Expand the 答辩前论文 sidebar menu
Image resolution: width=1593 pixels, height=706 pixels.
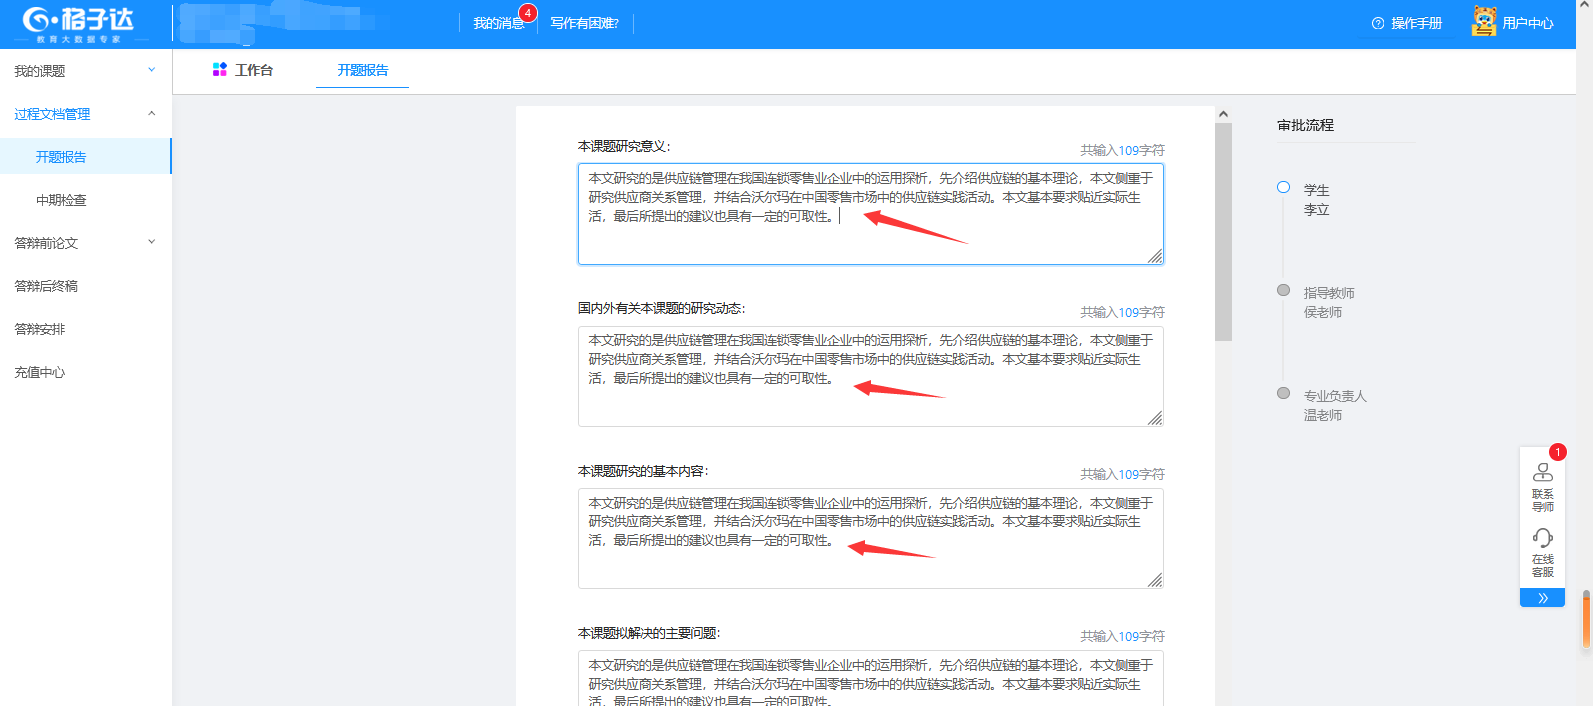coord(152,242)
